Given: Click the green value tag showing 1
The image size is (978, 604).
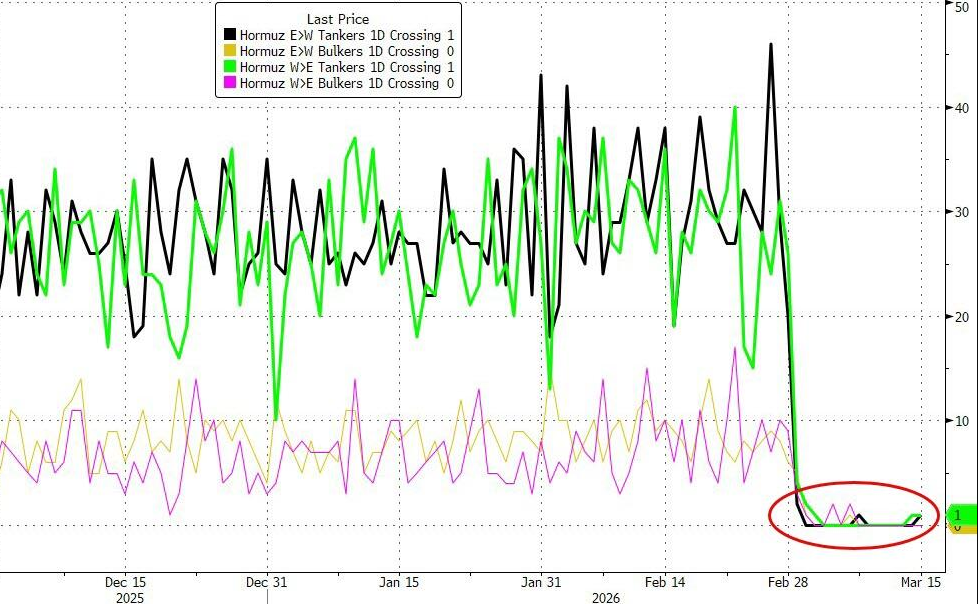Looking at the screenshot, I should (x=961, y=515).
